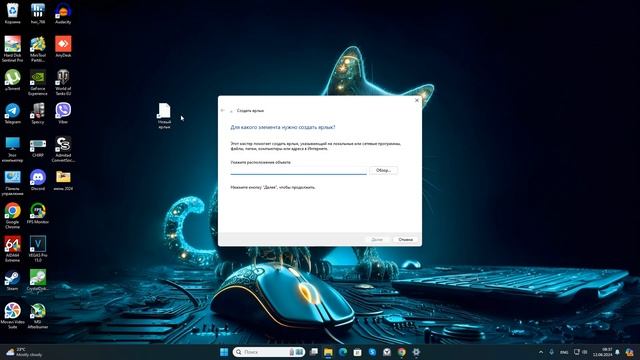Click the Отмена cancel button
Image resolution: width=640 pixels, height=360 pixels.
click(x=405, y=239)
